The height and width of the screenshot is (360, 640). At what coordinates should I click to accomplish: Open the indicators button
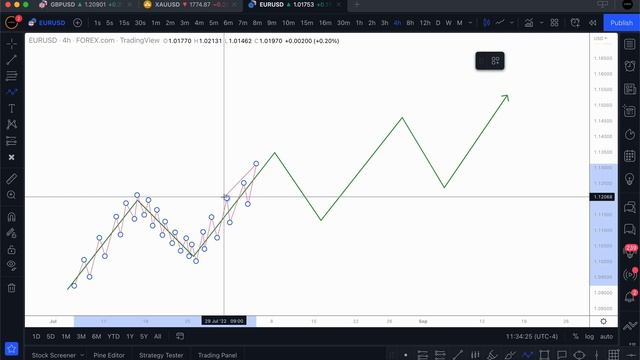529,23
